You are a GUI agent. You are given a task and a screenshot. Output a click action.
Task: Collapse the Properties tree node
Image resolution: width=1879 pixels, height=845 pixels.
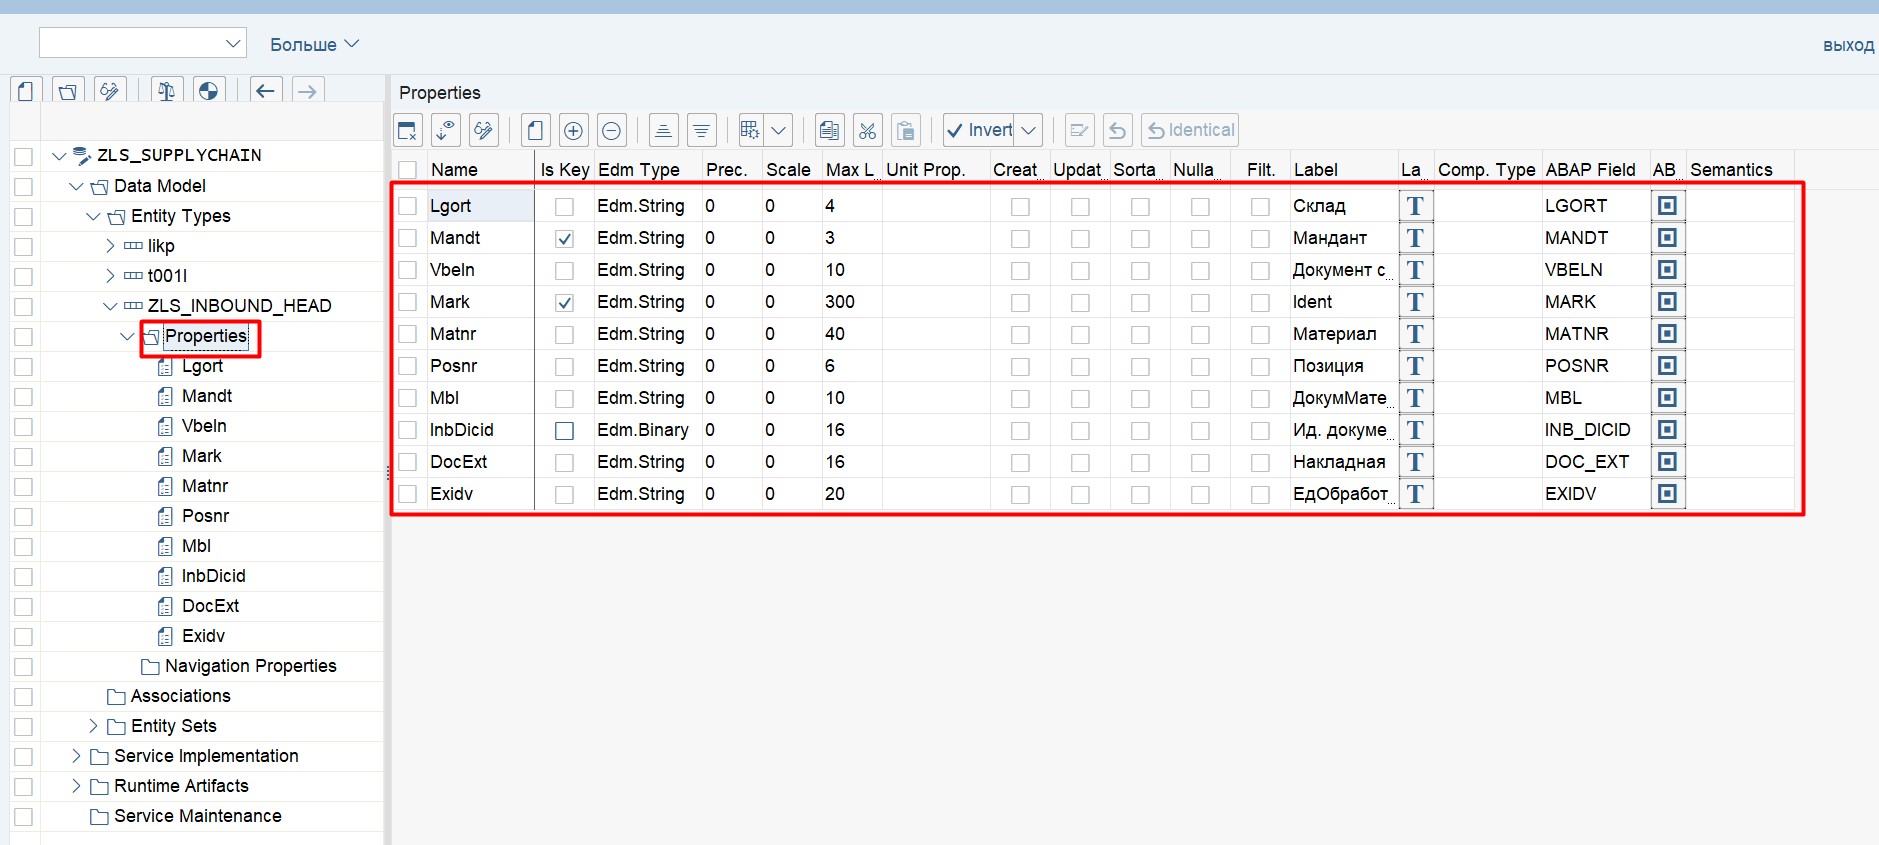pyautogui.click(x=127, y=336)
